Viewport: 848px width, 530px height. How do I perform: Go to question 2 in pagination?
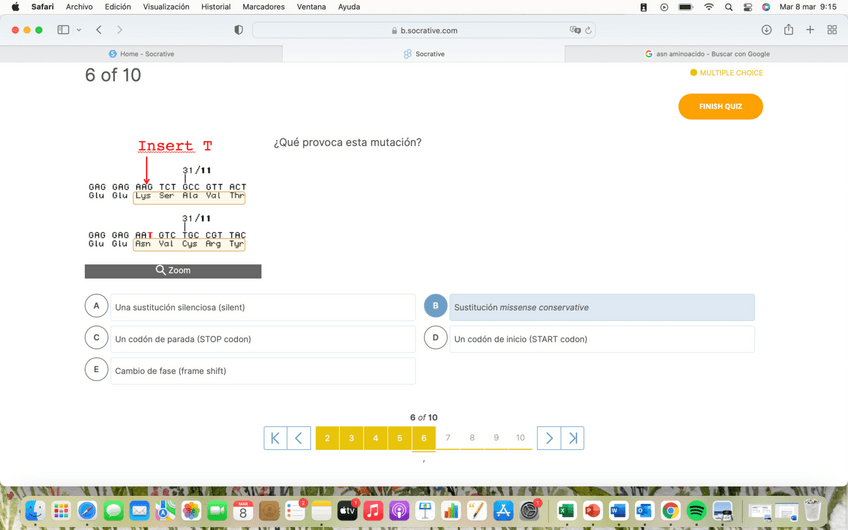point(327,438)
